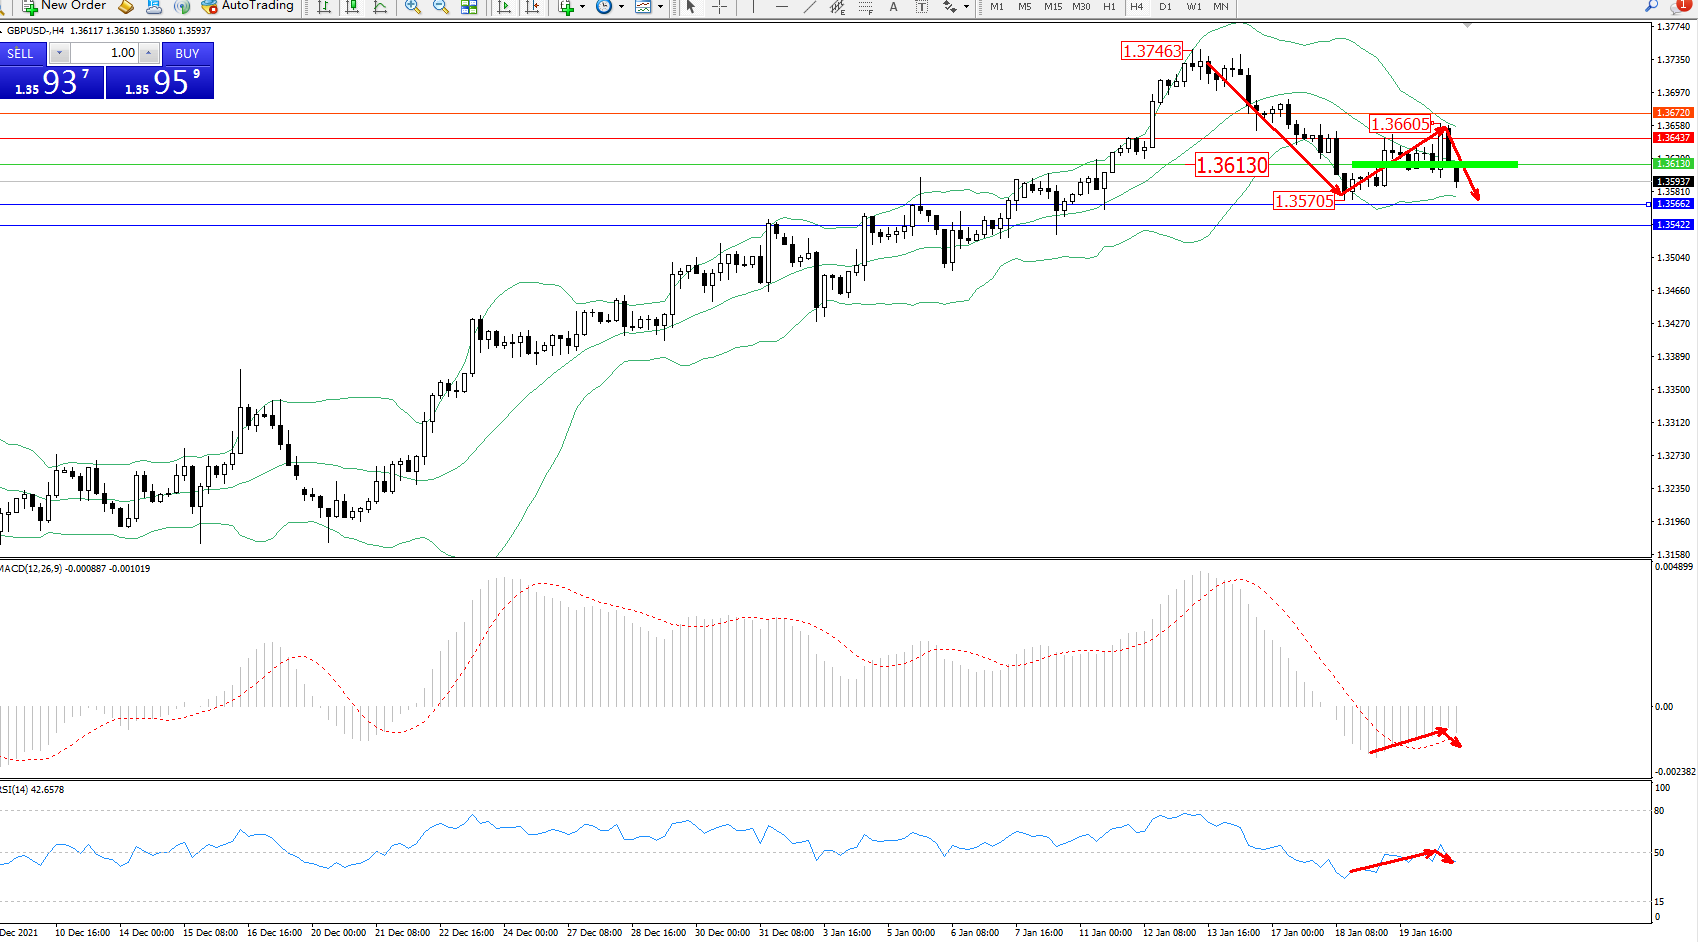The image size is (1698, 942).
Task: Select the M15 timeframe tab
Action: (1053, 7)
